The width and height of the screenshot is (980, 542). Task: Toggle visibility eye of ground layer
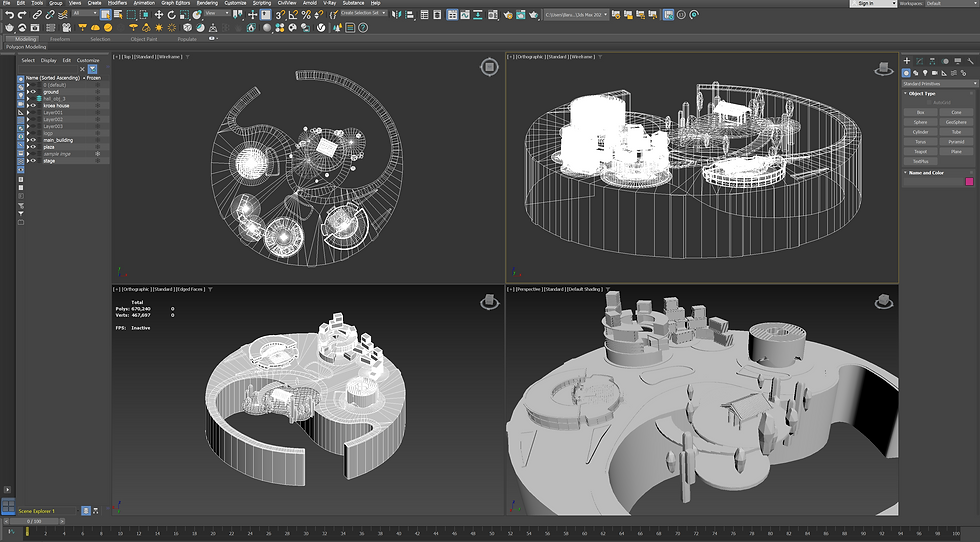pyautogui.click(x=33, y=92)
